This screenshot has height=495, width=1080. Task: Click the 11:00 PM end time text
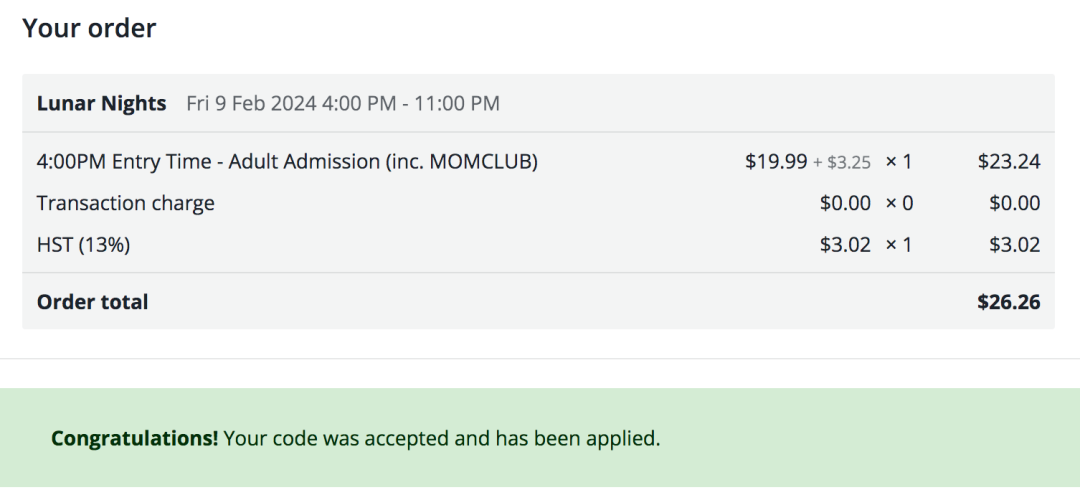click(457, 103)
